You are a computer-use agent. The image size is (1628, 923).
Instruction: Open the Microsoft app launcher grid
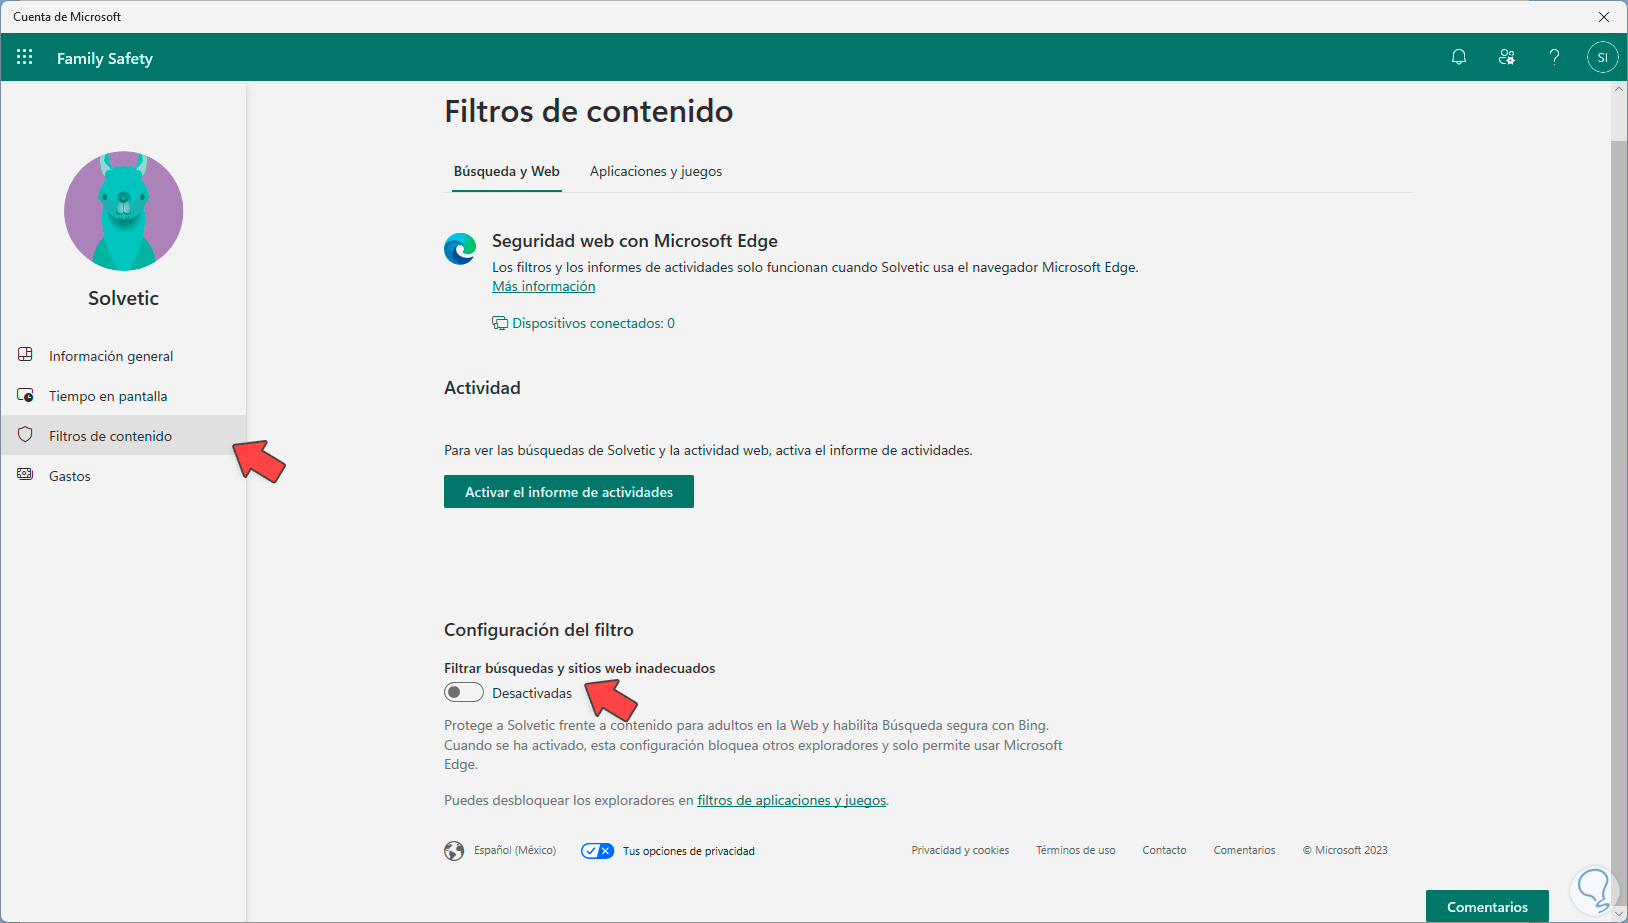[x=25, y=57]
